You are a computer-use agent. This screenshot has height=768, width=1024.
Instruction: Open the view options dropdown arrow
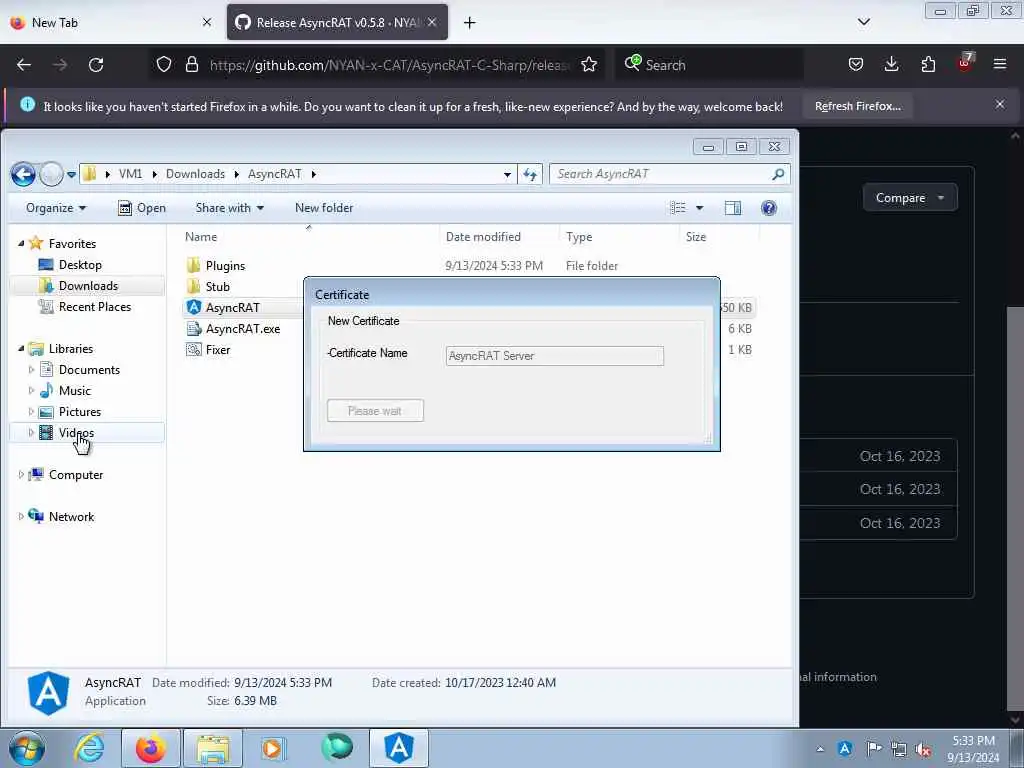(699, 208)
